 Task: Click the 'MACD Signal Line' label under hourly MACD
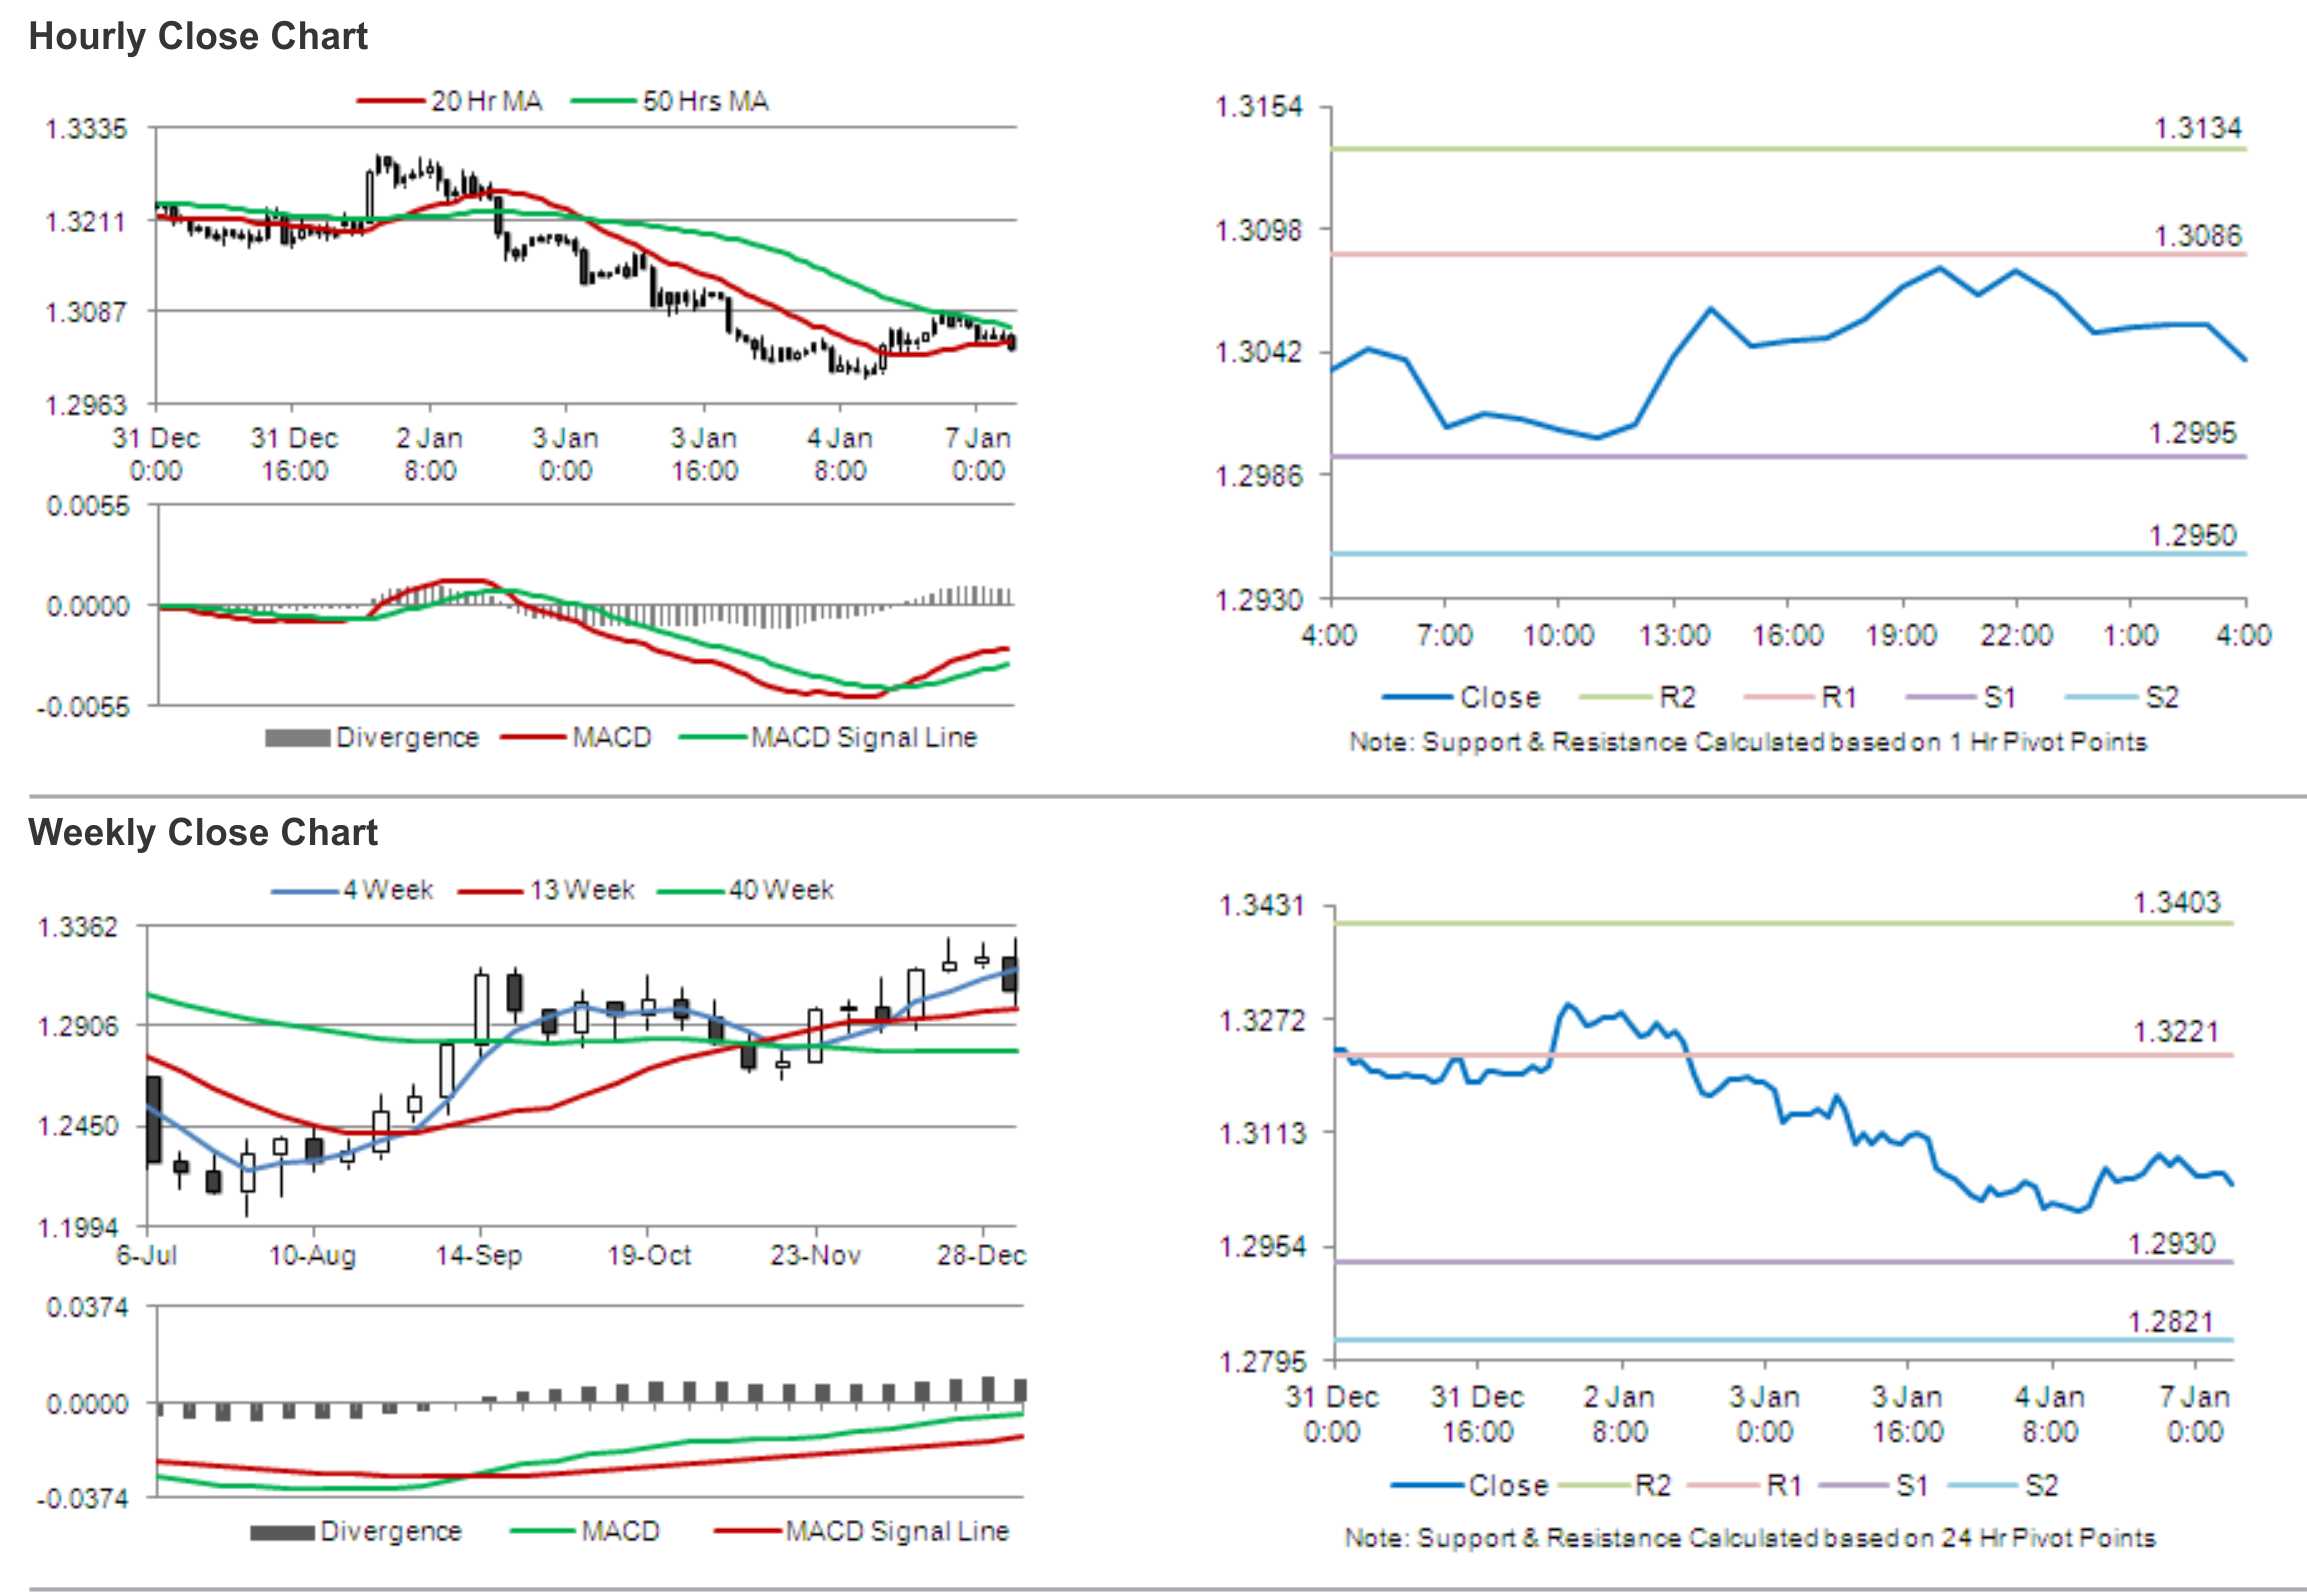coord(864,738)
